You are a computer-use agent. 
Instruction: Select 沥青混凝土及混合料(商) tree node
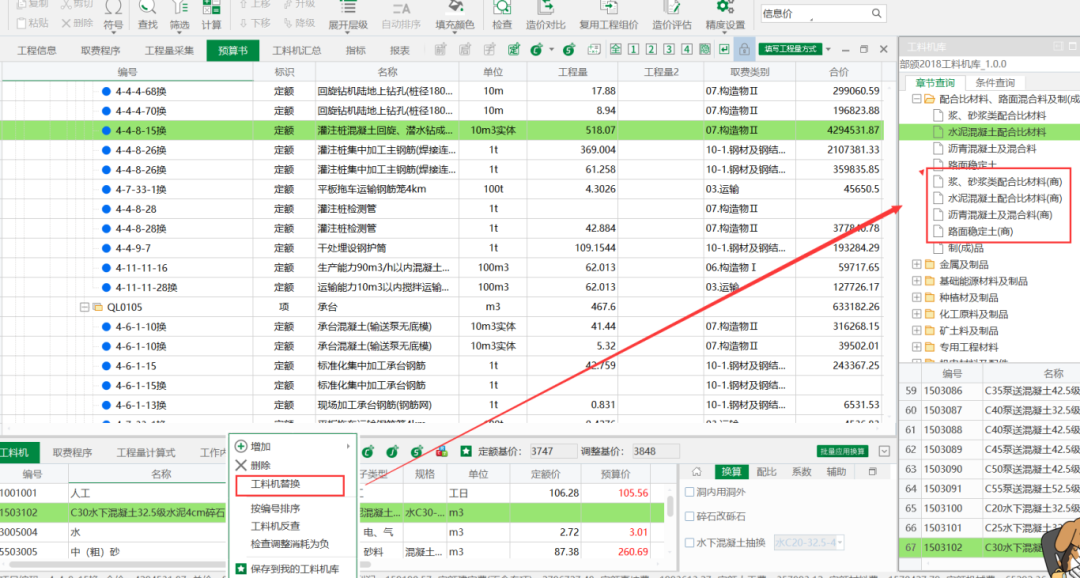tap(1000, 216)
